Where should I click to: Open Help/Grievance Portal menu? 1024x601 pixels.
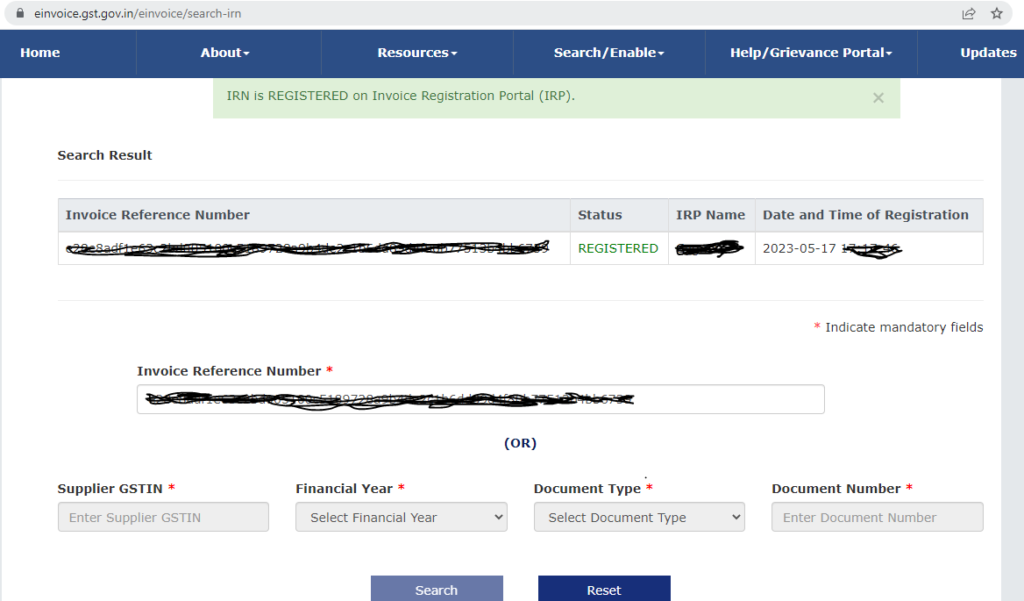(x=810, y=53)
